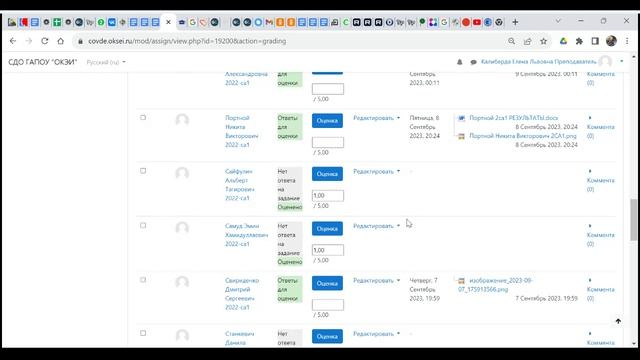Open the messages chat icon
The image size is (640, 360).
(473, 62)
